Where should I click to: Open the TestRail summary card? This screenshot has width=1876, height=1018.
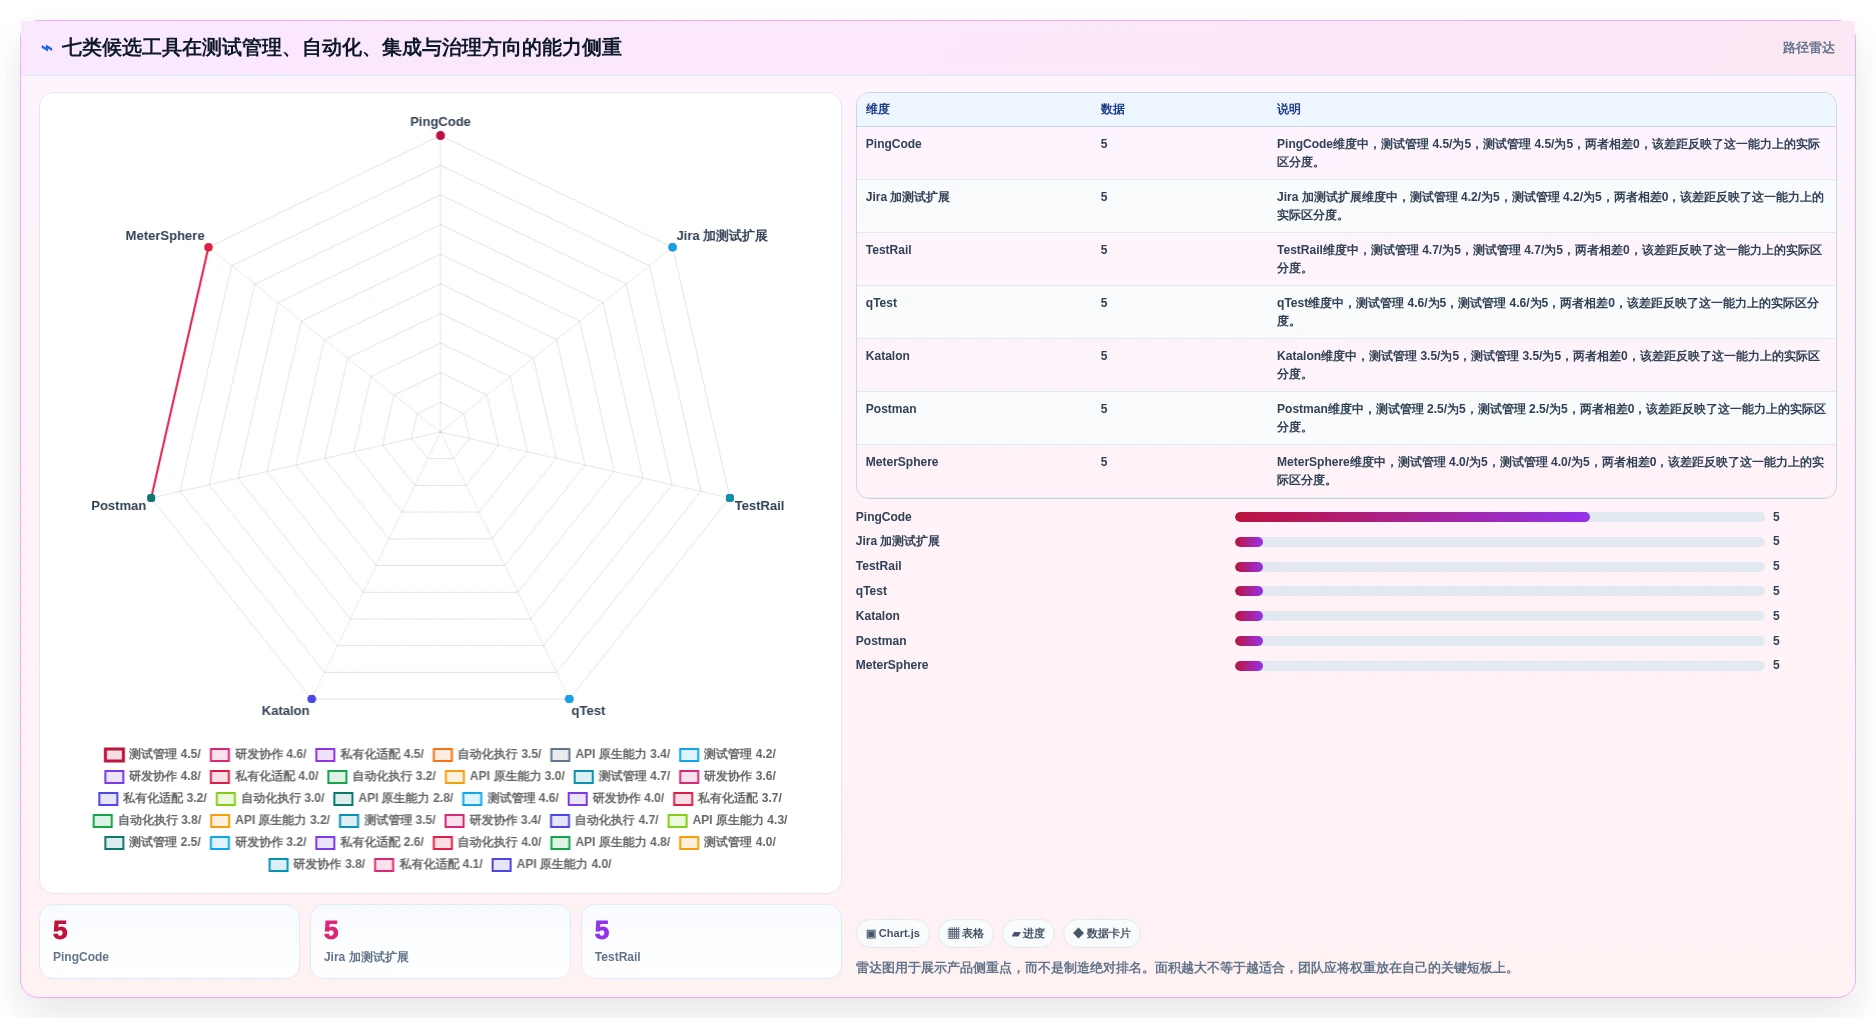711,942
